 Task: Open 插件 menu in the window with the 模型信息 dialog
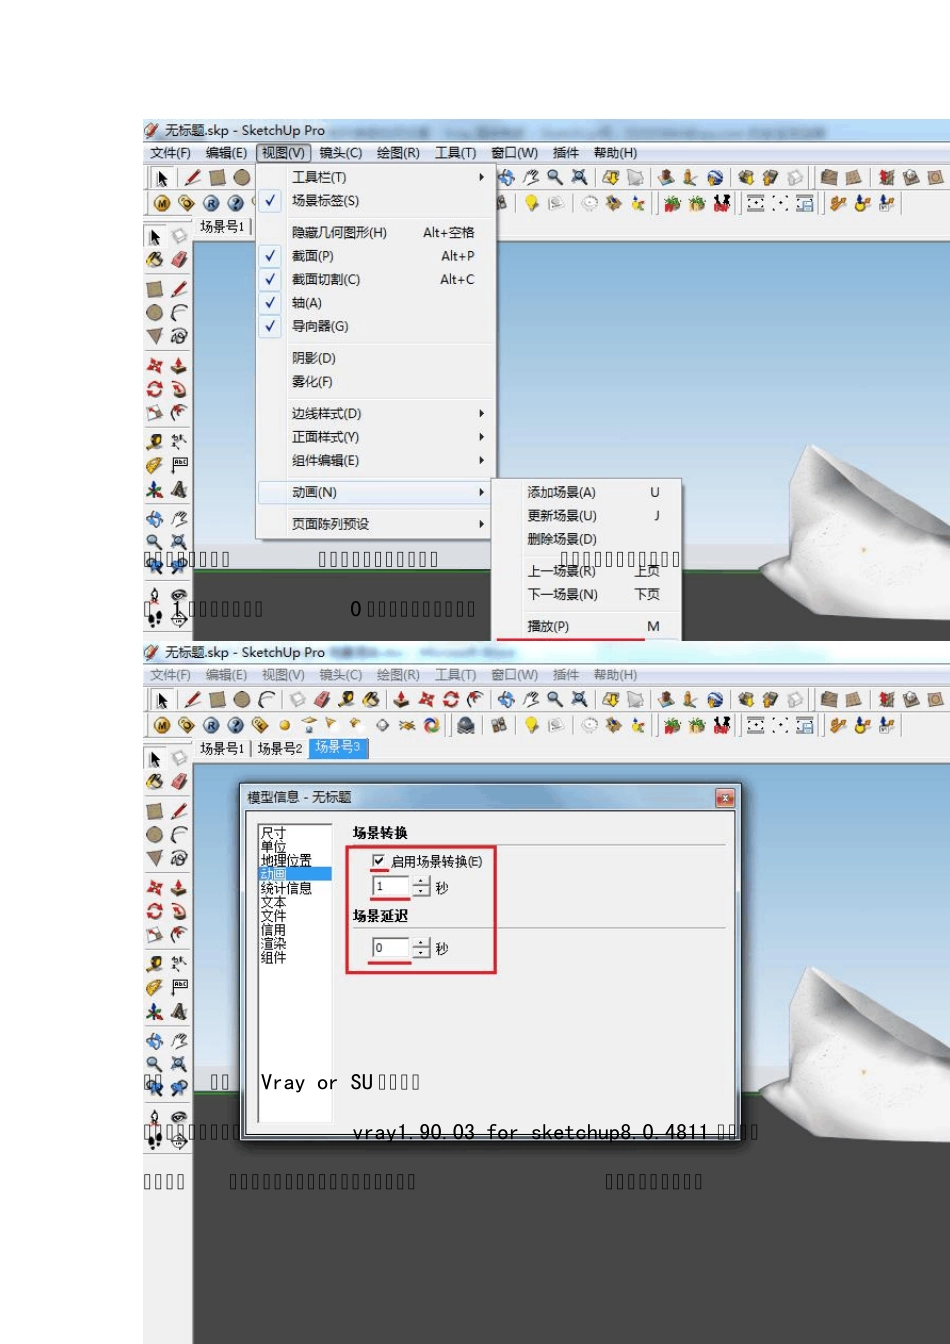(x=566, y=675)
